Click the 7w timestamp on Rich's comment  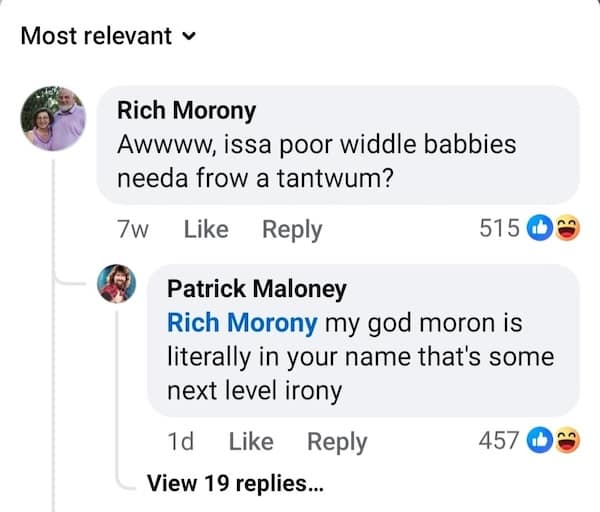(133, 229)
